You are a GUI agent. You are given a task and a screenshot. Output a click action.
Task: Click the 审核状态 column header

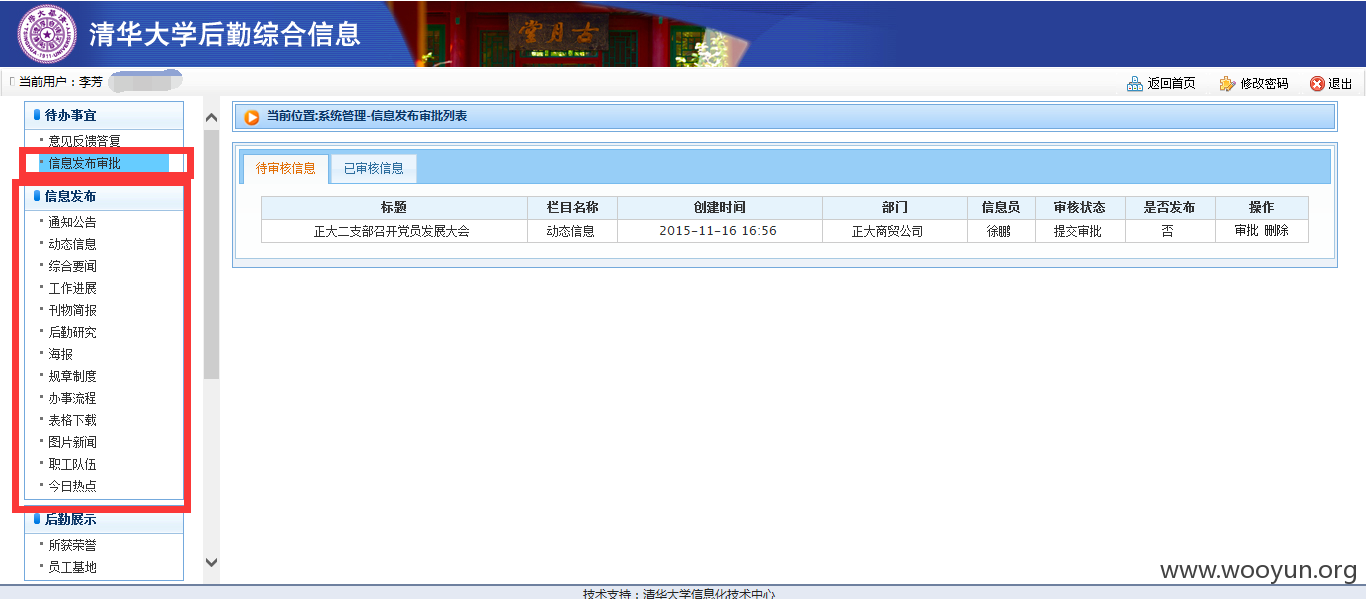coord(1080,207)
